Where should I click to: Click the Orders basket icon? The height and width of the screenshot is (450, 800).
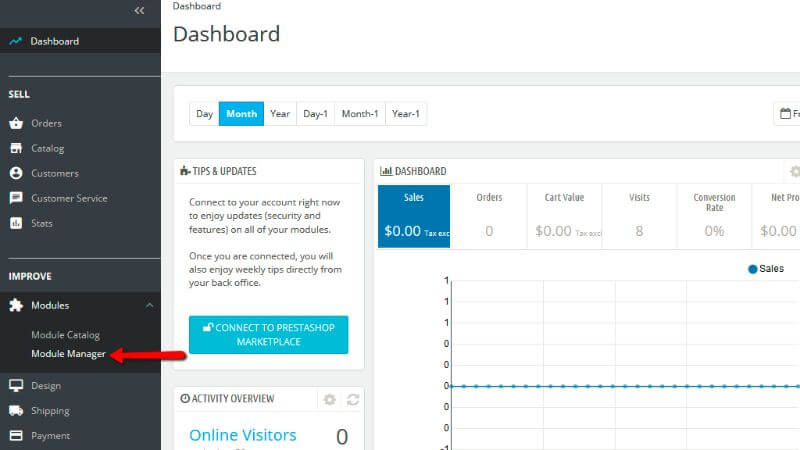coord(16,123)
